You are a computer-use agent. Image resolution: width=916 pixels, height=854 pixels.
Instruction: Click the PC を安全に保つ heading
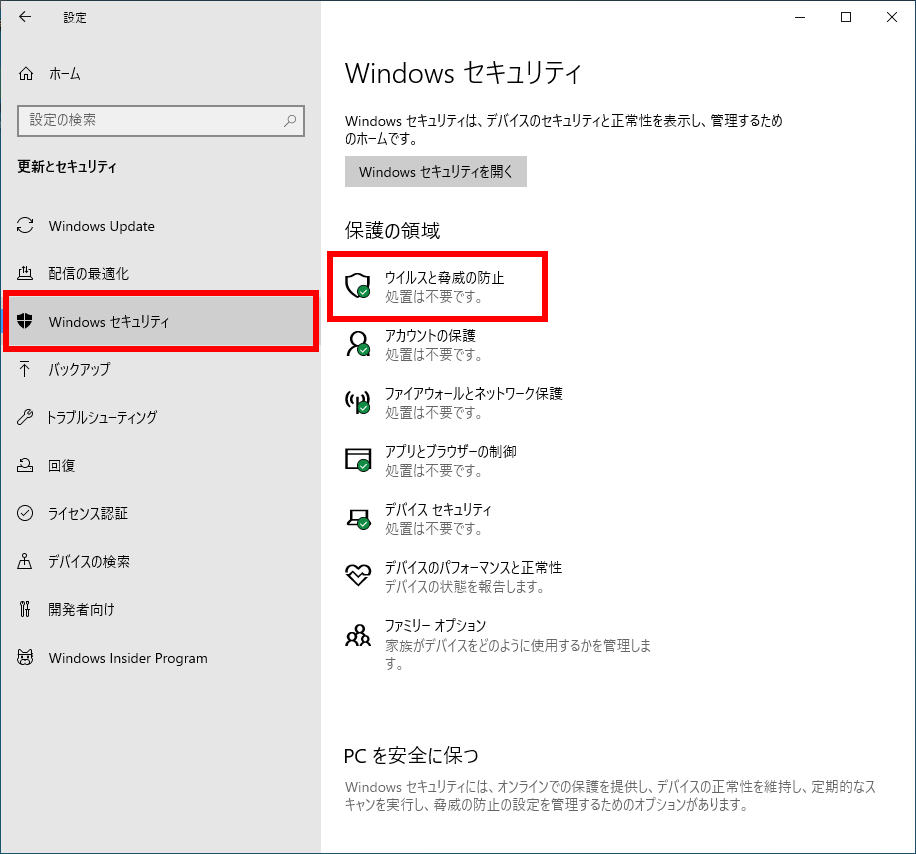click(411, 755)
